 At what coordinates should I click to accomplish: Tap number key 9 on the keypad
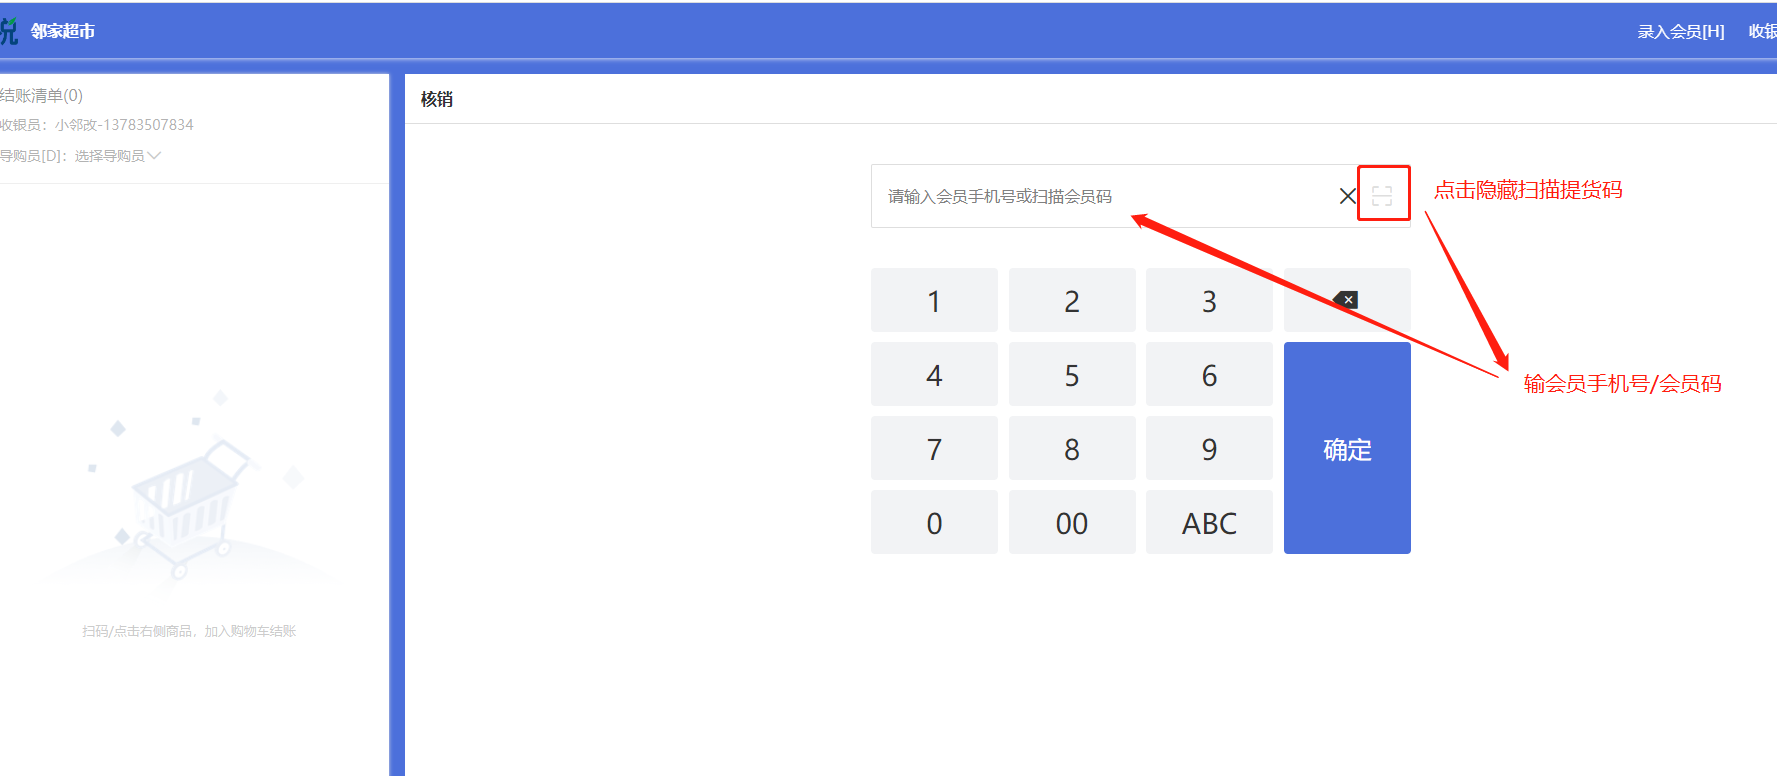(x=1209, y=448)
